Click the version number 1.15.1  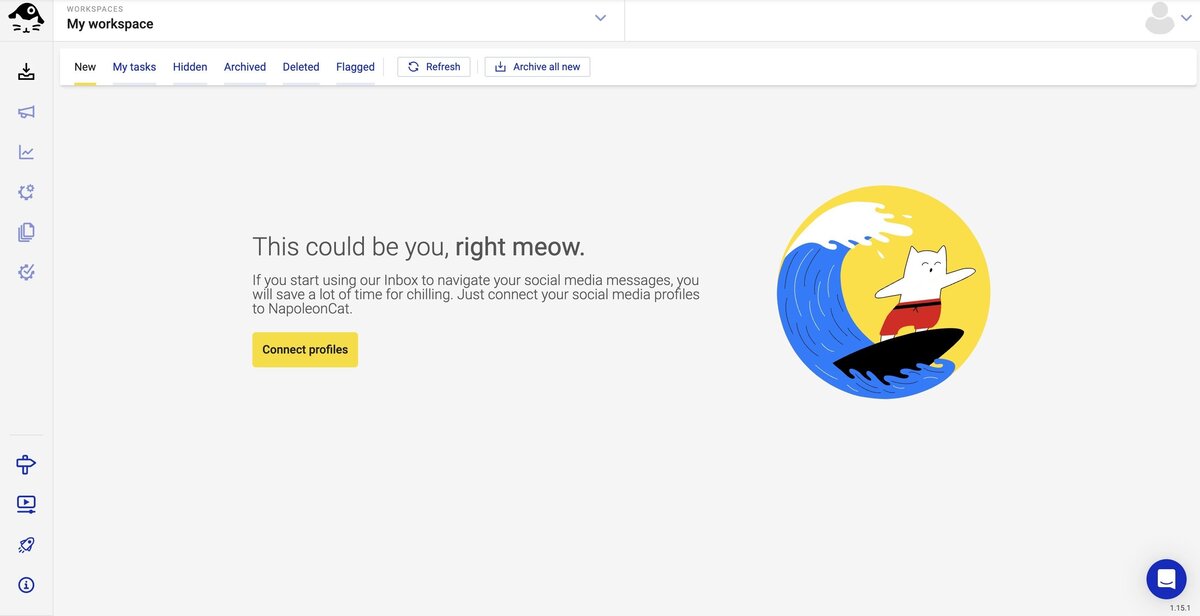click(x=1181, y=607)
